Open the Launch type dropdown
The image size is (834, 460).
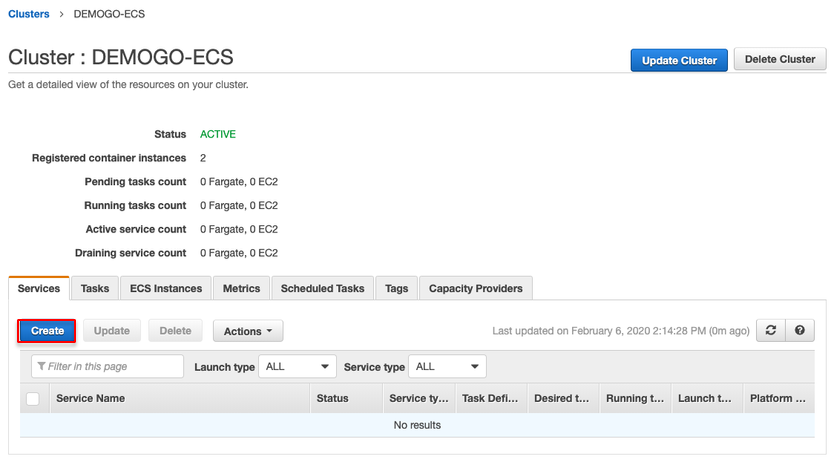pyautogui.click(x=297, y=366)
